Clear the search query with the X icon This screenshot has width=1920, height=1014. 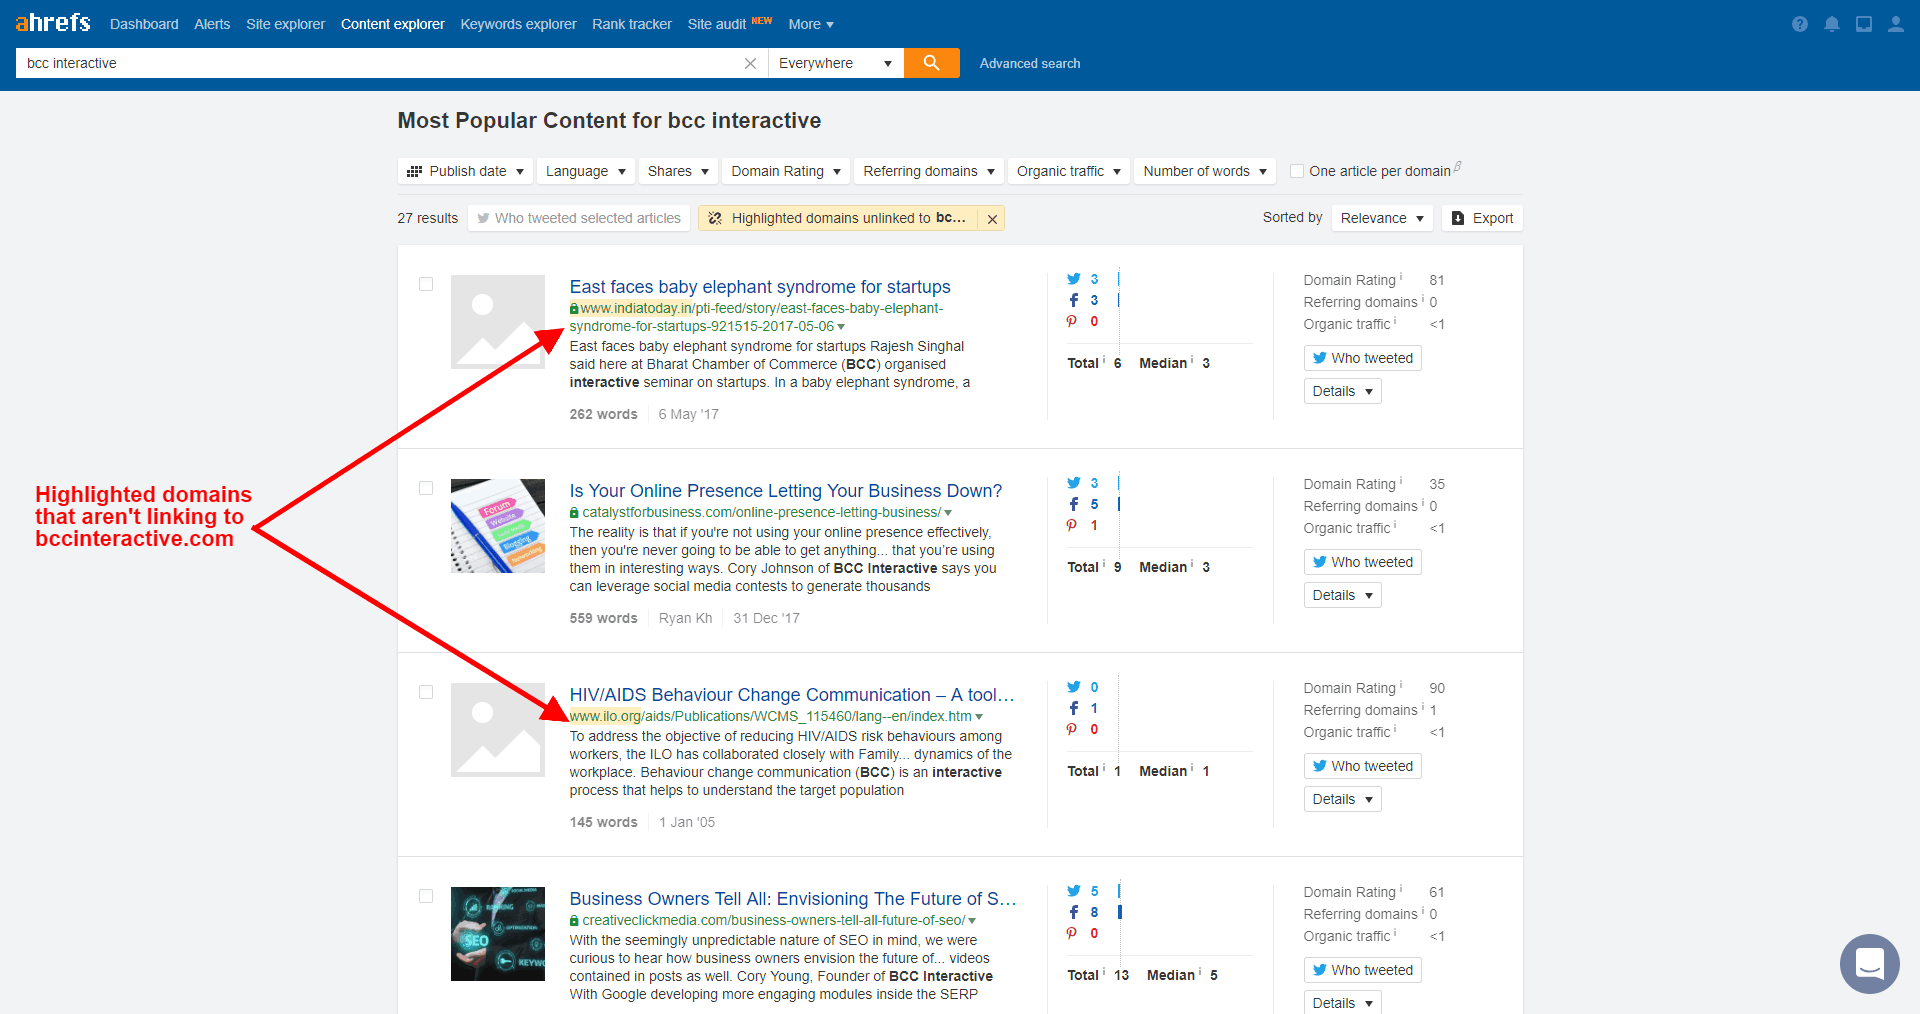750,63
